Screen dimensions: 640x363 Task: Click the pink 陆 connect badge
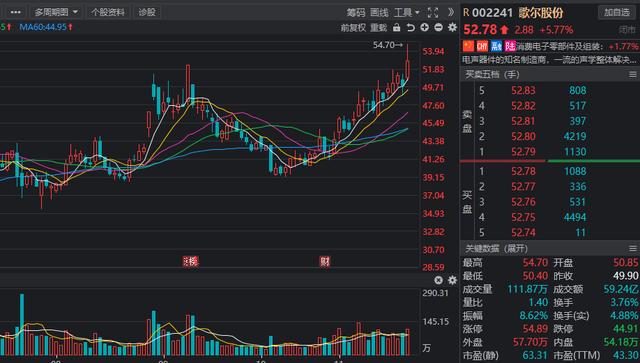pyautogui.click(x=510, y=46)
